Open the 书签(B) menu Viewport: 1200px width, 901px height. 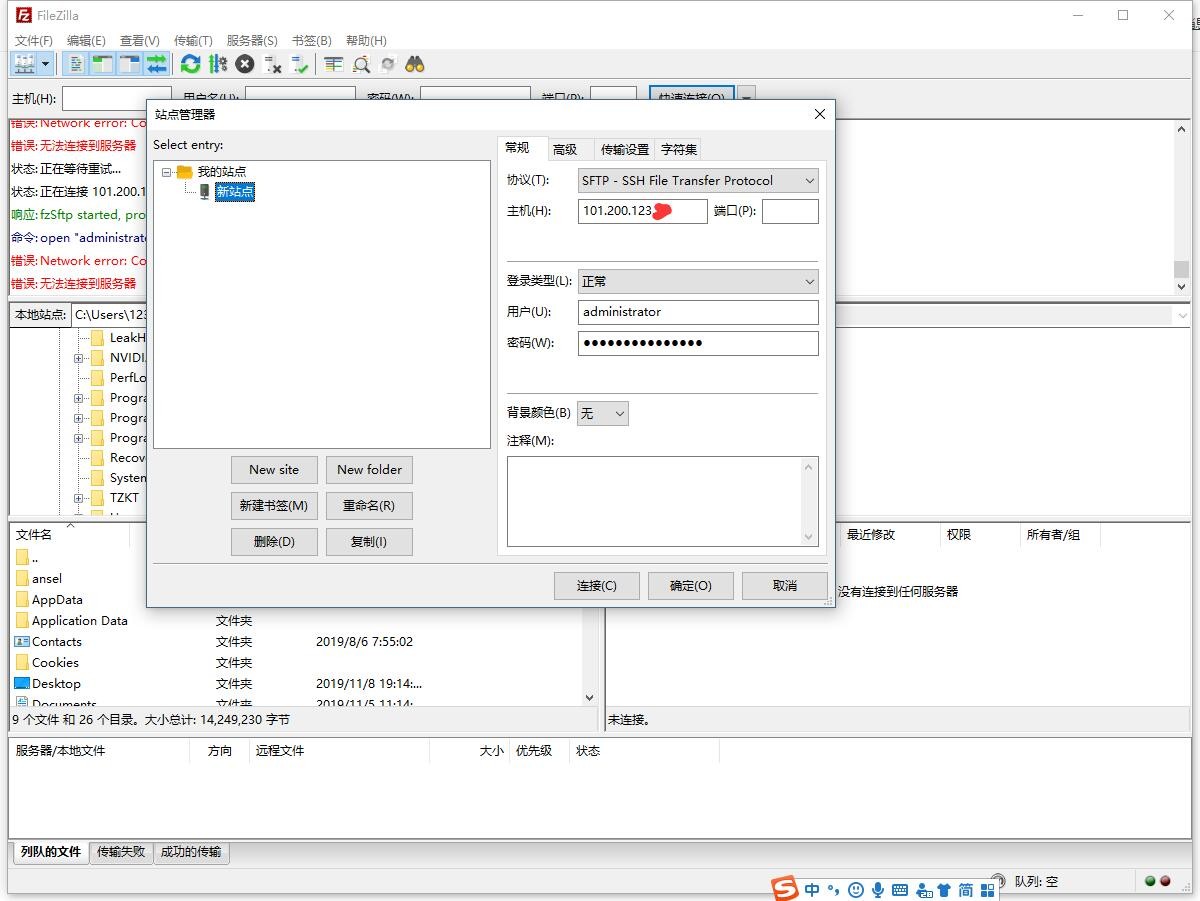pyautogui.click(x=311, y=40)
